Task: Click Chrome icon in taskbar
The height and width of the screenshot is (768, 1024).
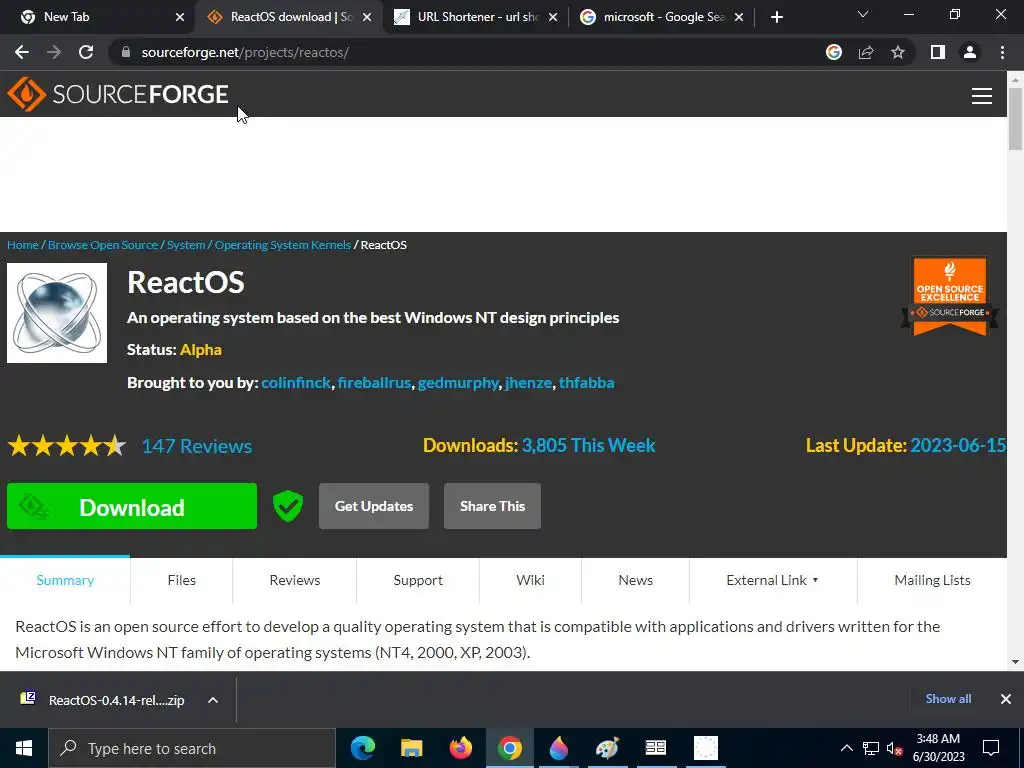Action: [509, 748]
